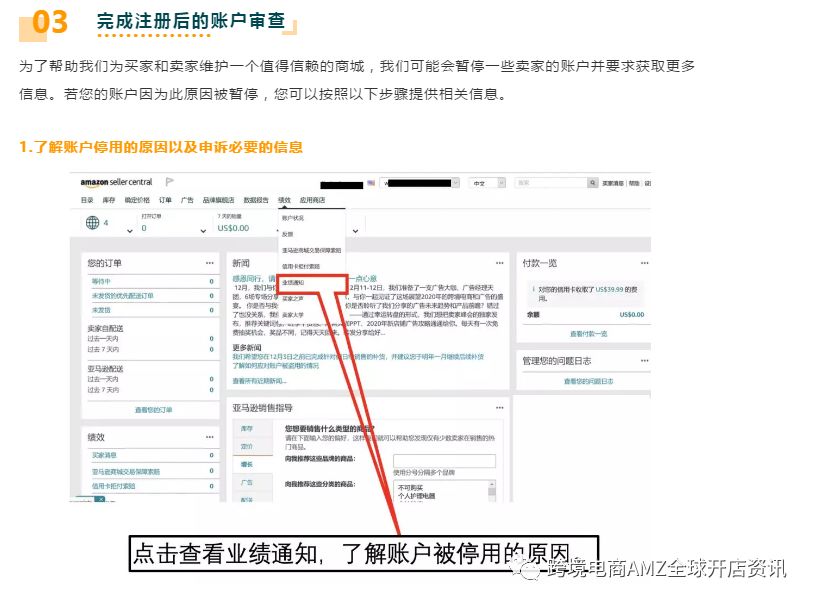The image size is (813, 604).
Task: Select 个人护理电器 in the category list
Action: [x=416, y=496]
